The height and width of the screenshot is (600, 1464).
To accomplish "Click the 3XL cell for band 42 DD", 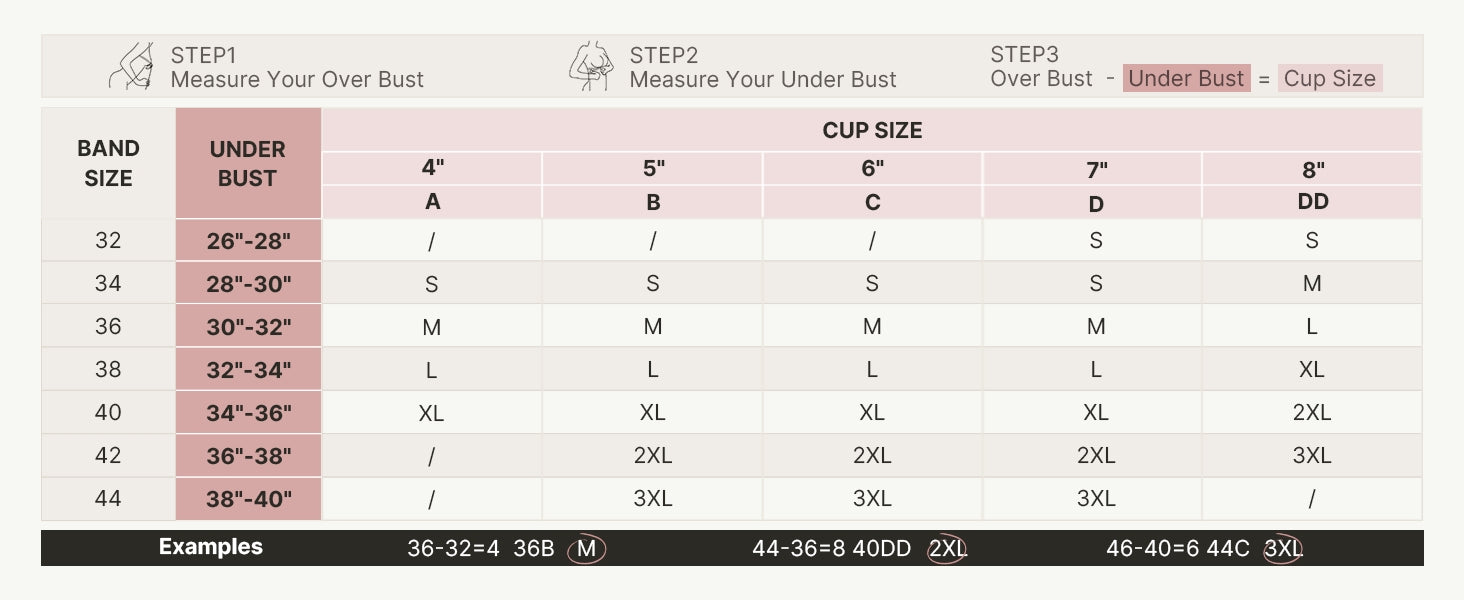I will coord(1312,456).
